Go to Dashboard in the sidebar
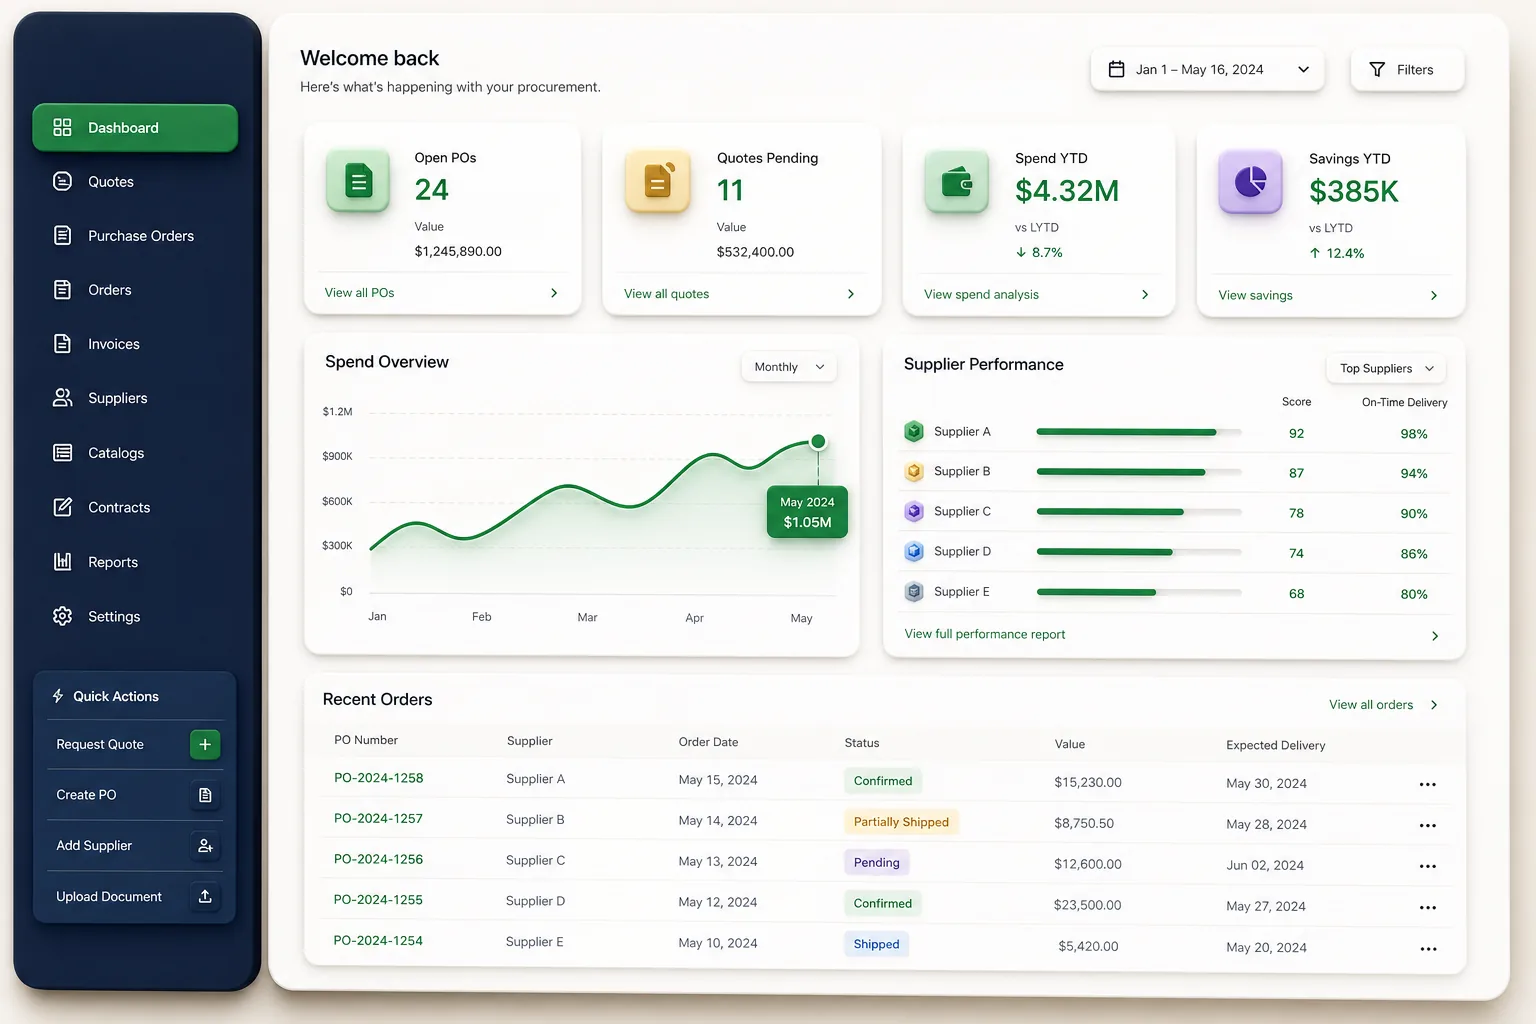 point(135,127)
